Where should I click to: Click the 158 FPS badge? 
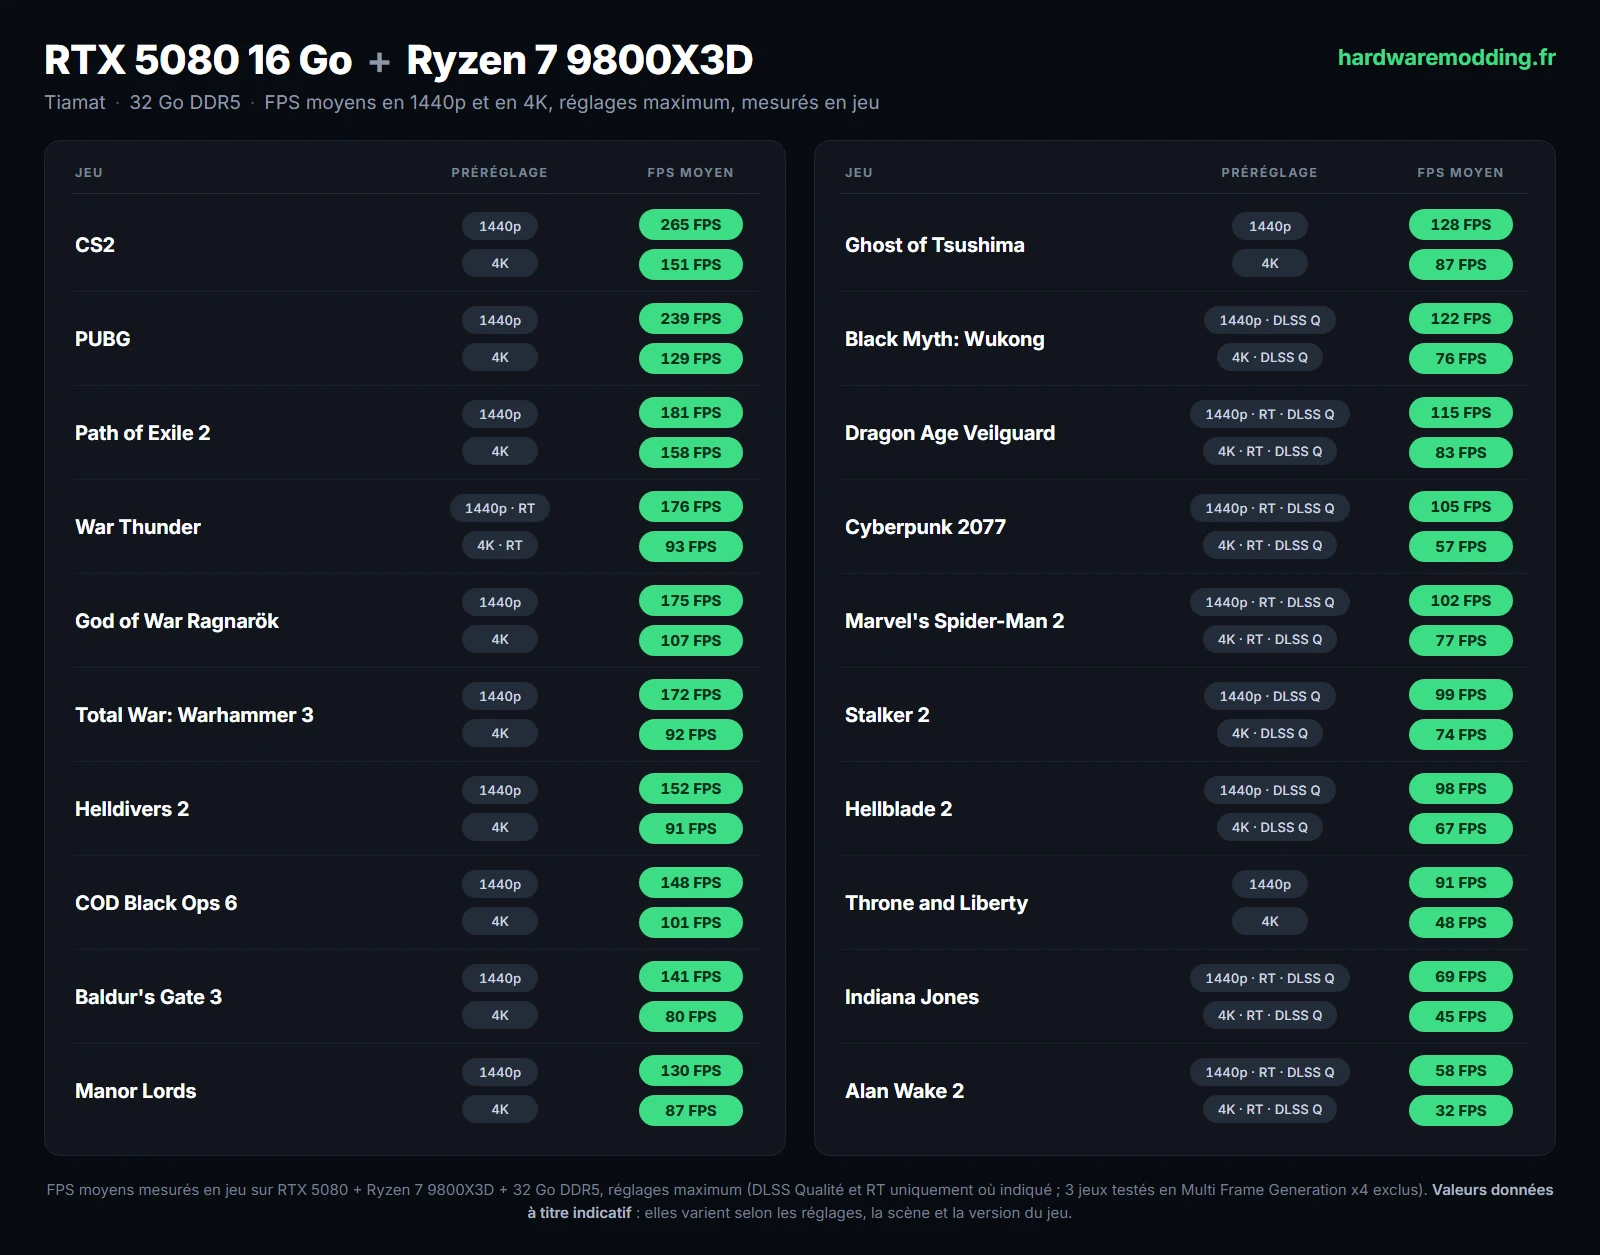point(691,453)
